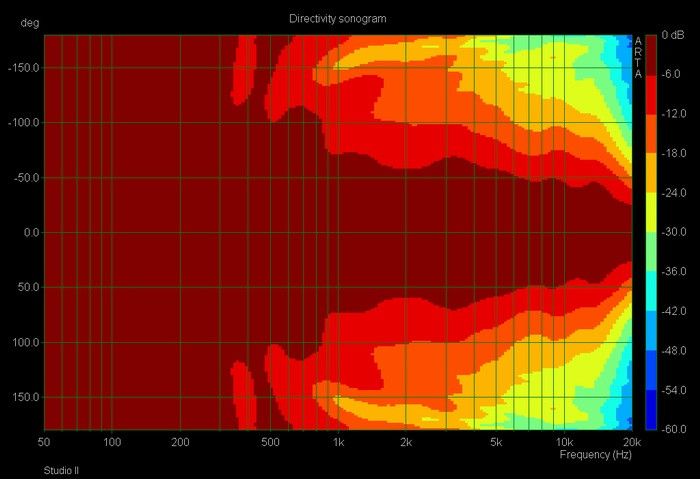This screenshot has width=700, height=479.
Task: Click the "20k" frequency axis label
Action: tap(632, 442)
